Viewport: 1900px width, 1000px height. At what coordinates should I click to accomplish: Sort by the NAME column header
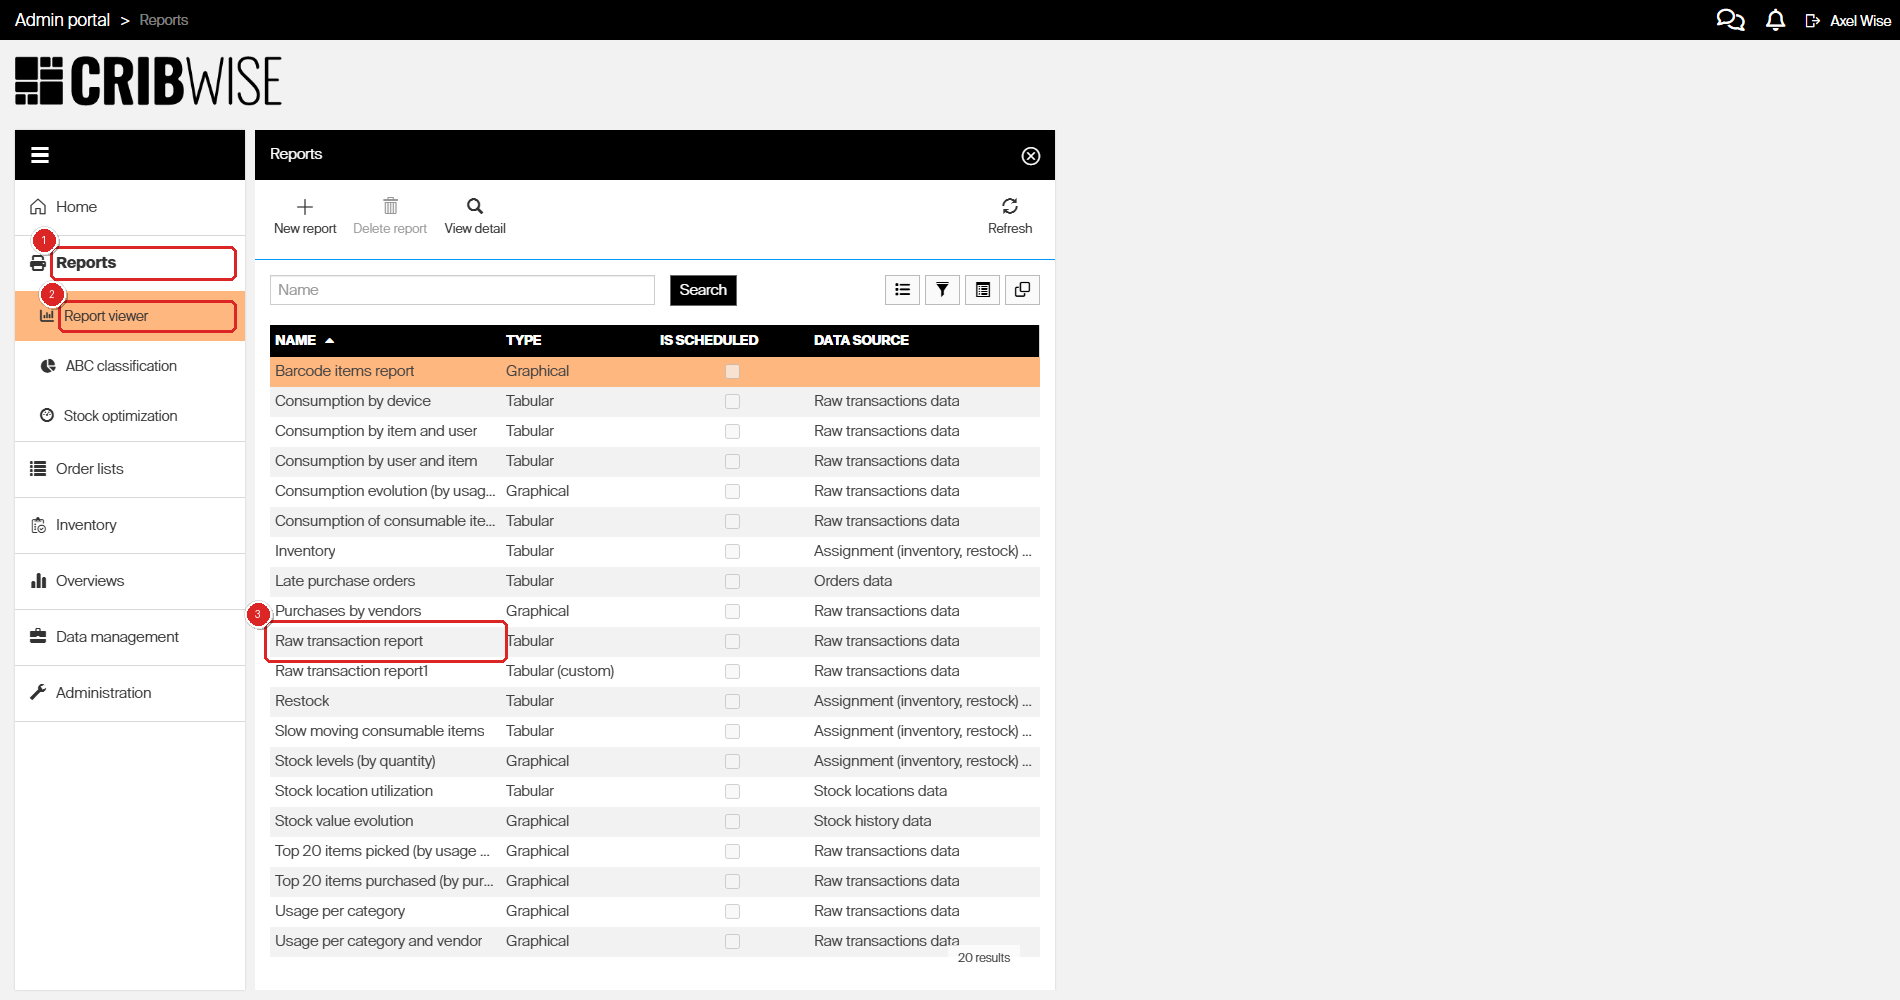tap(296, 340)
